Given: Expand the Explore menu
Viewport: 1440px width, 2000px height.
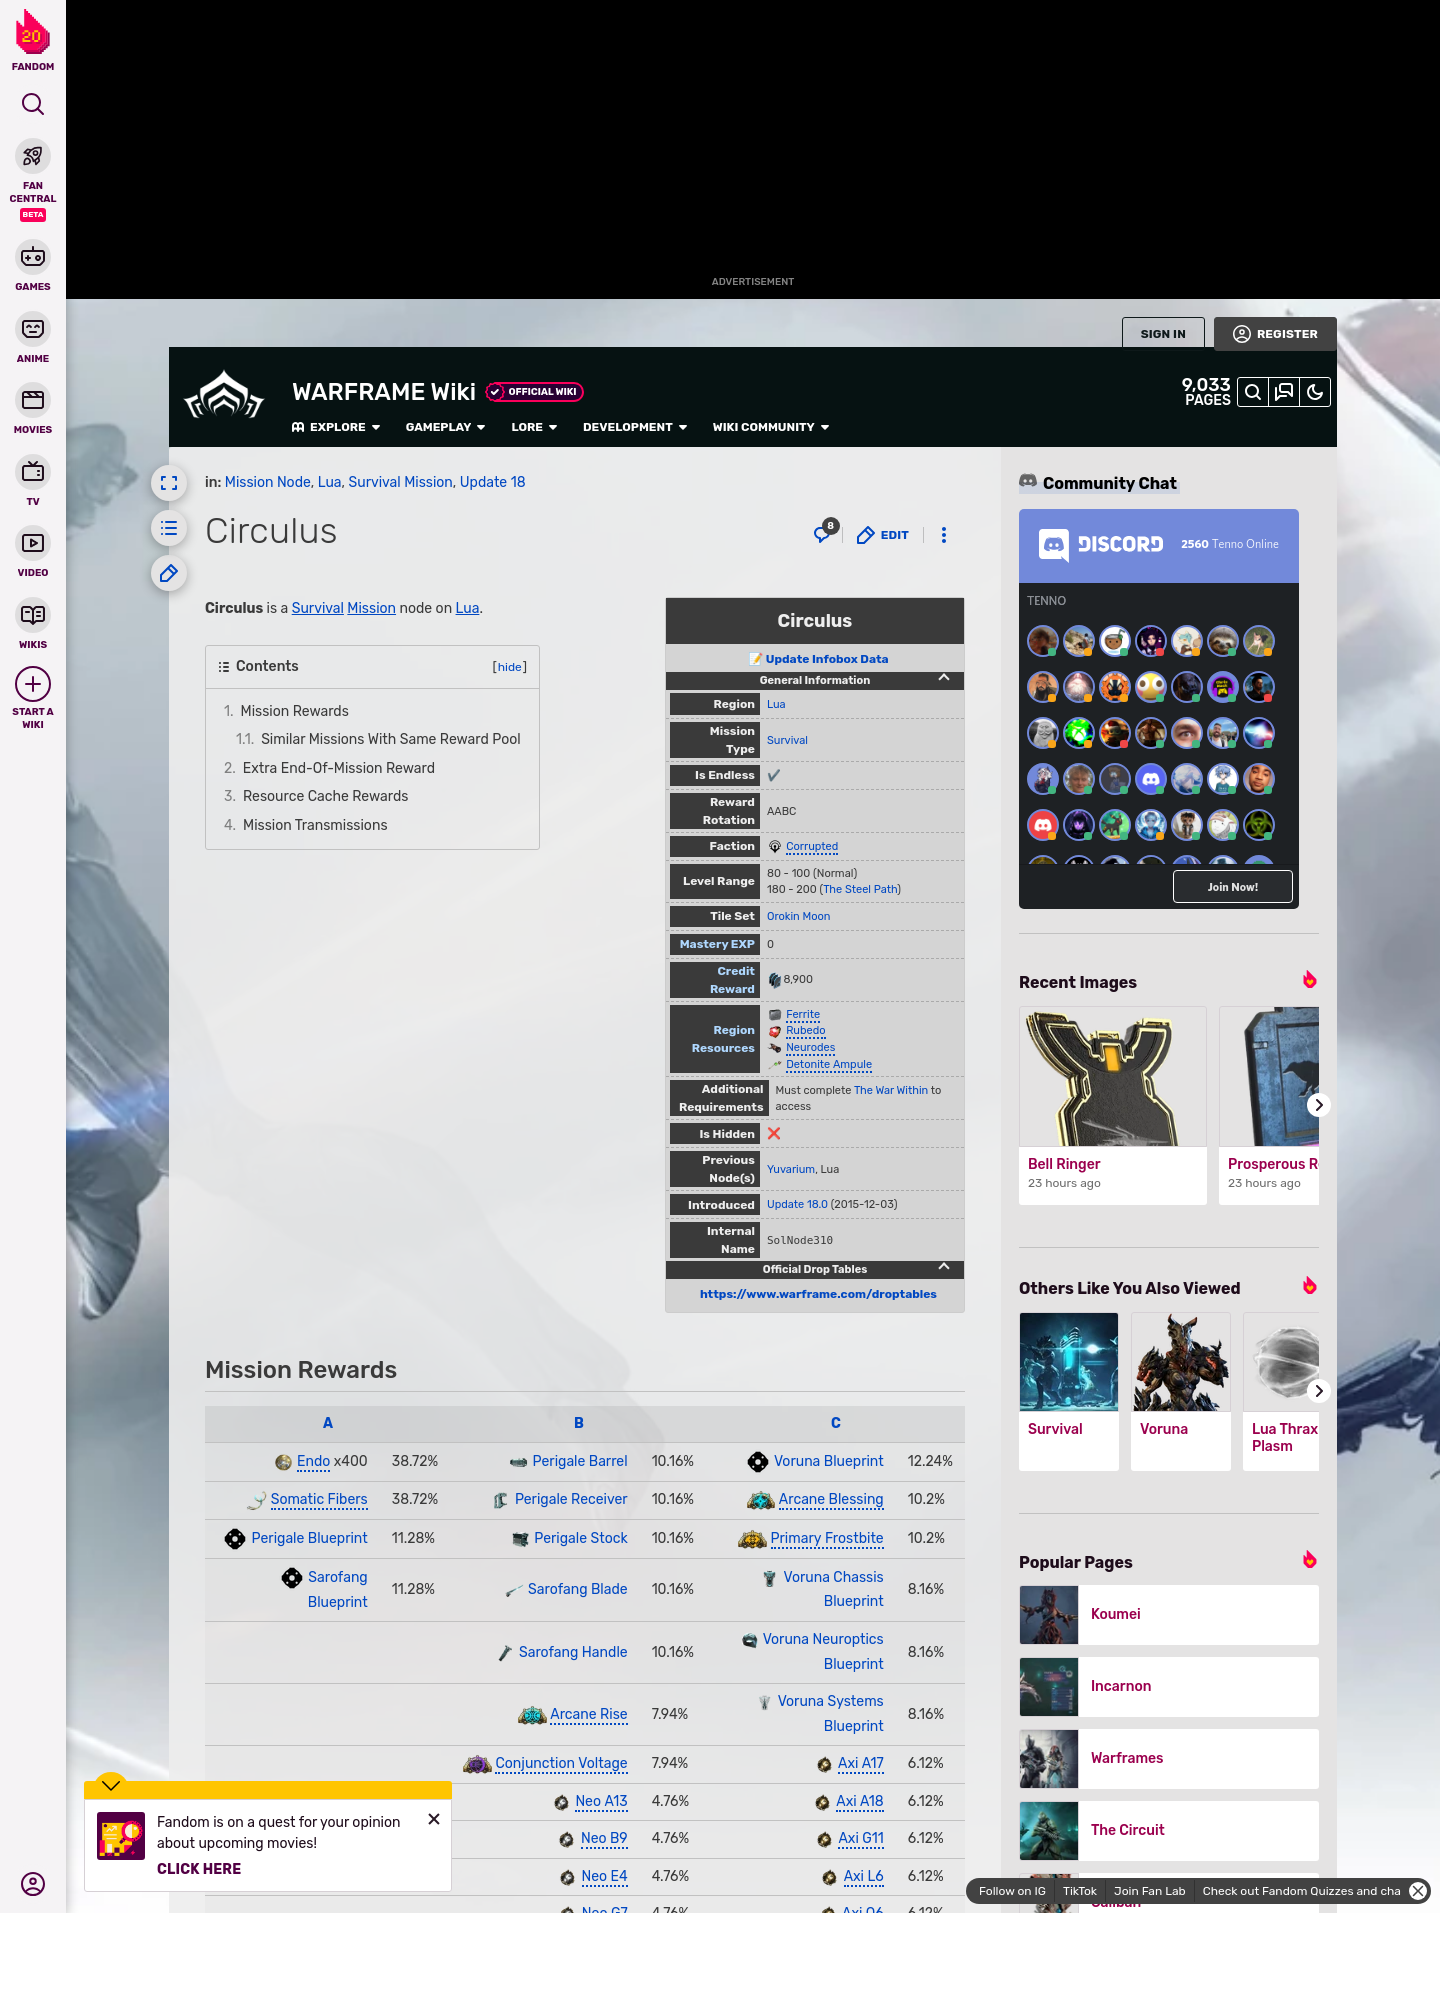Looking at the screenshot, I should click(336, 427).
